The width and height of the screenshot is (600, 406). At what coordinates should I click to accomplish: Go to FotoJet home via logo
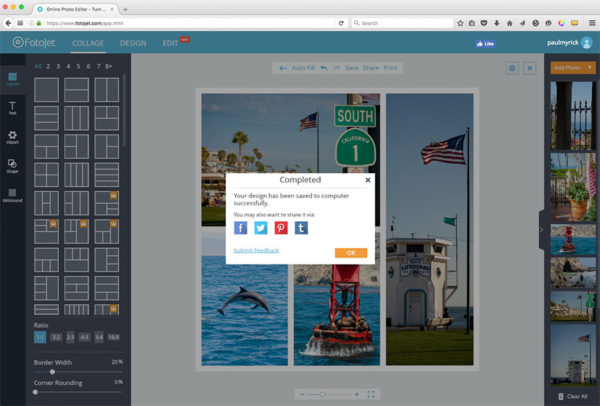34,42
